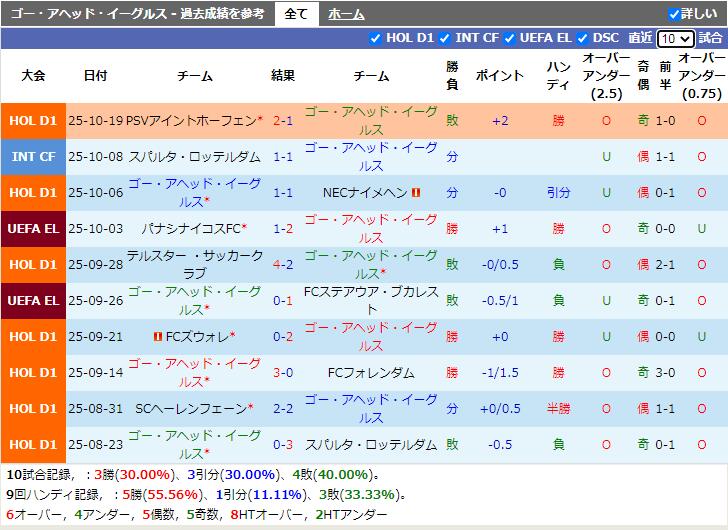
Task: Click red card icon beside FCズヴォレ
Action: tap(158, 337)
